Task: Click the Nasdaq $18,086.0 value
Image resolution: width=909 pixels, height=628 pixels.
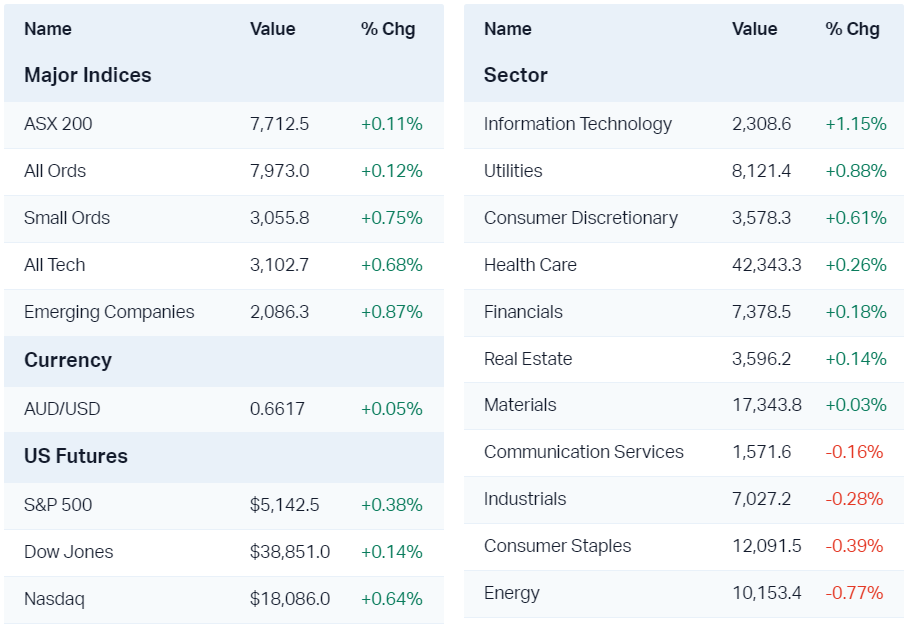Action: [290, 599]
